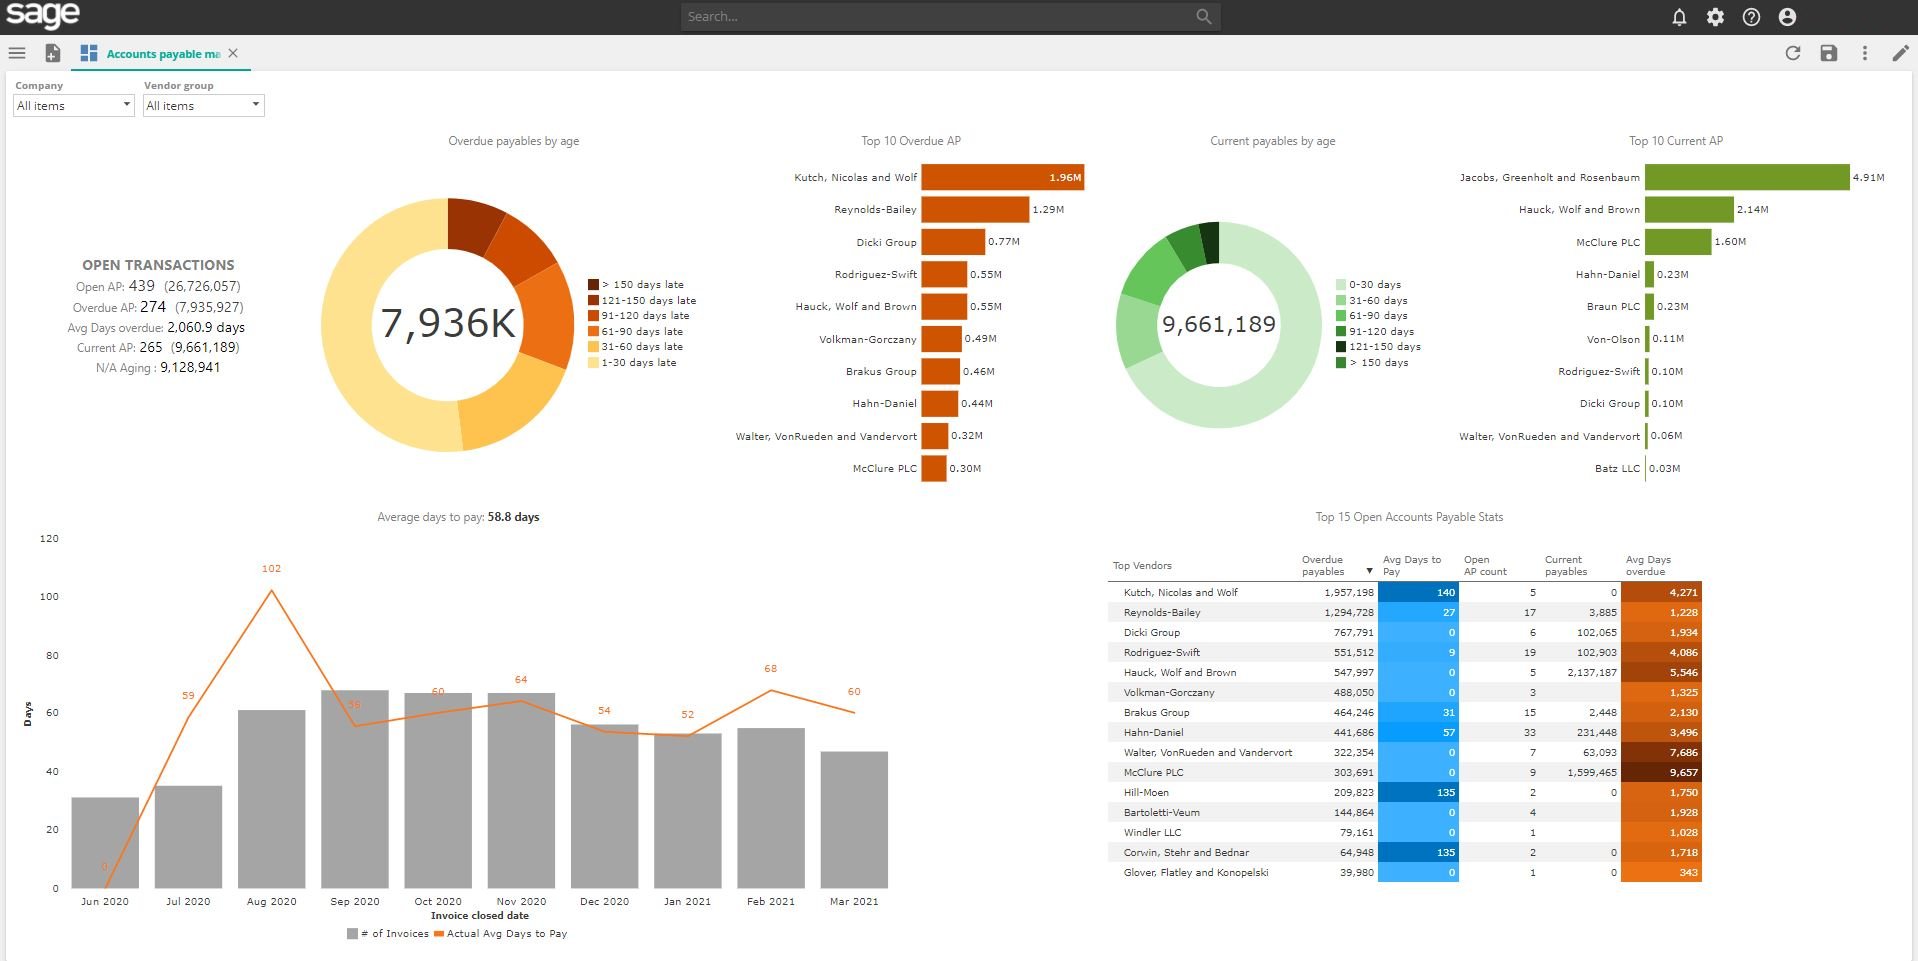Open the Company filter dropdown
This screenshot has width=1918, height=961.
[x=72, y=105]
